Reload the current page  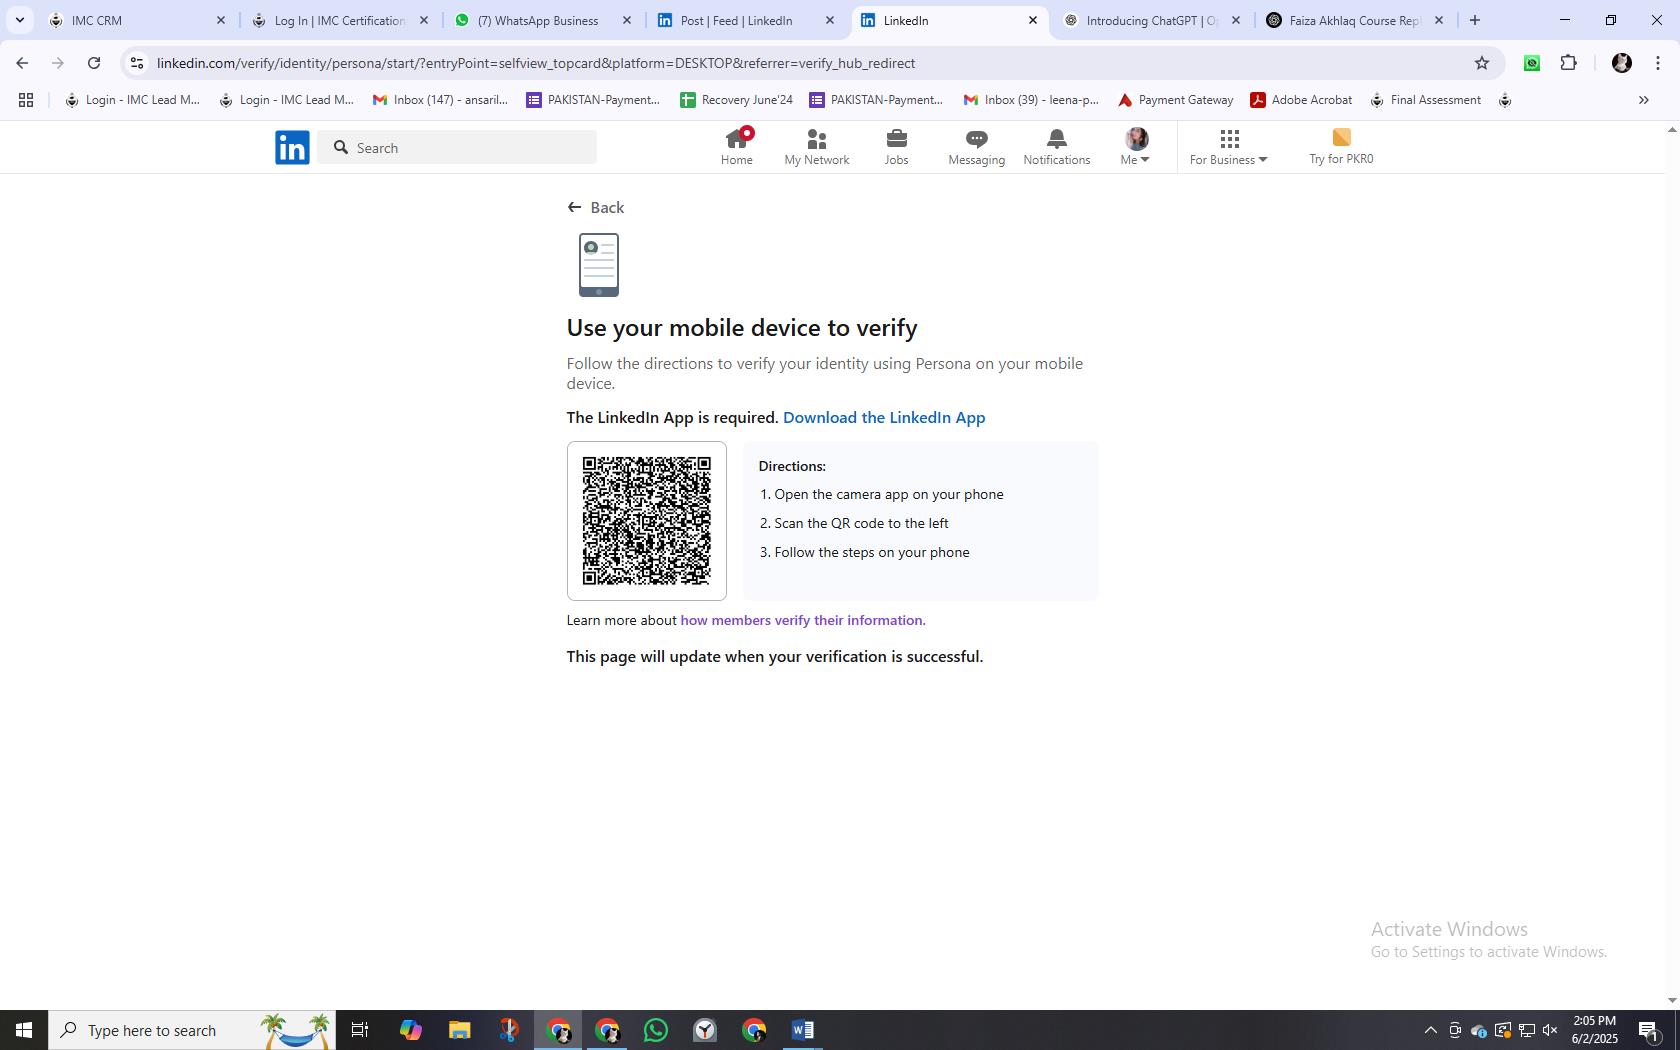[x=94, y=63]
